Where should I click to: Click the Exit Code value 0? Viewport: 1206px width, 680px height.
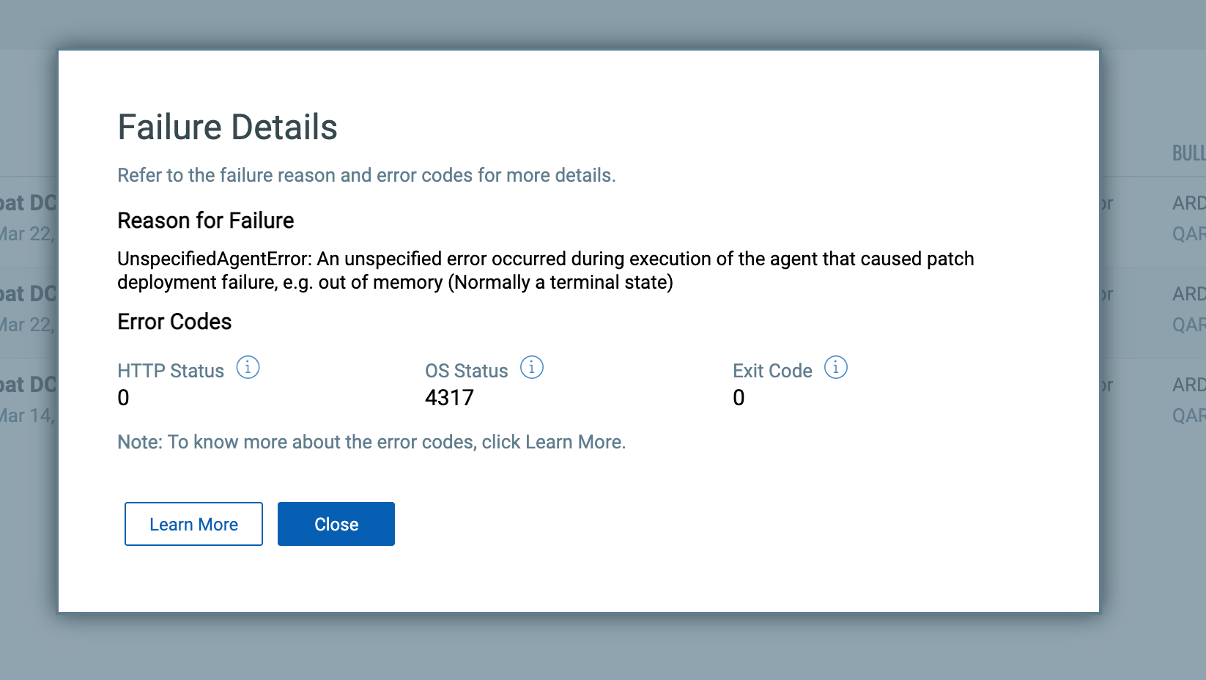(x=738, y=397)
